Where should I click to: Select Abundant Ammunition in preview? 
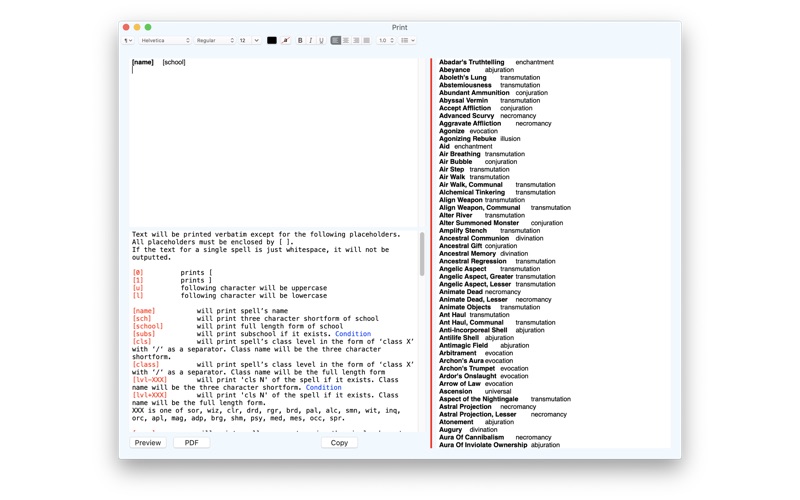pyautogui.click(x=474, y=93)
